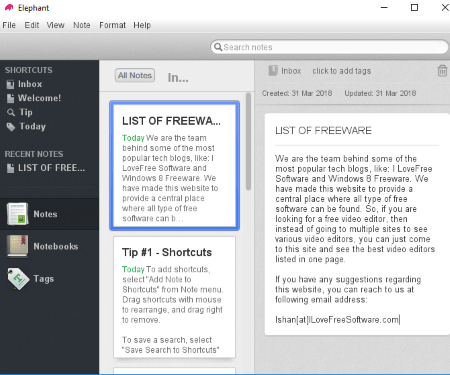Click the Ishan[at]ILoveFreeSoftware.com line
This screenshot has width=450, height=375.
pos(337,320)
